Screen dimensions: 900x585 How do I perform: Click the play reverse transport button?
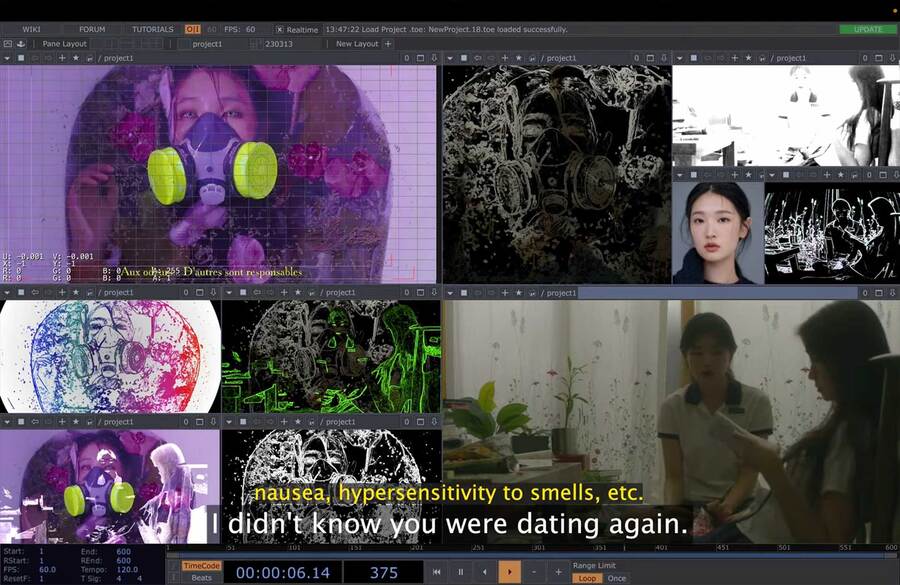click(x=485, y=572)
